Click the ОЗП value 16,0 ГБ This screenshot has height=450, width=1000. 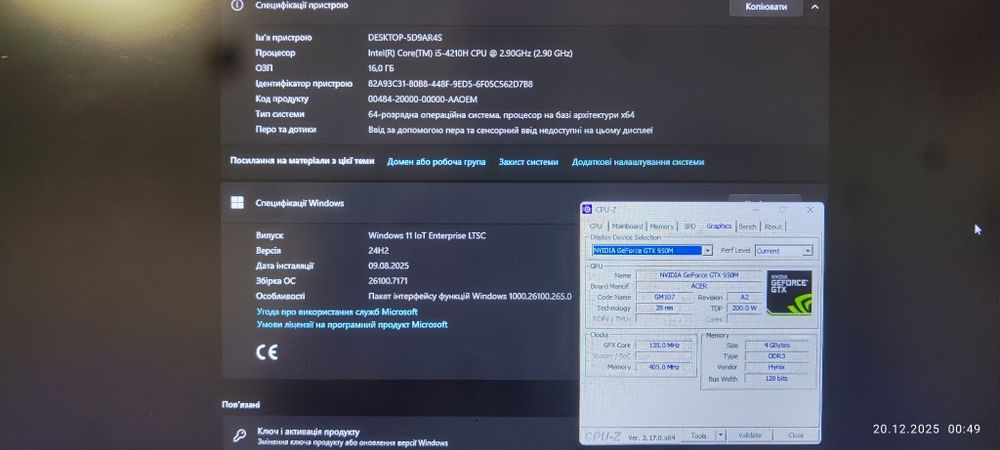[381, 68]
